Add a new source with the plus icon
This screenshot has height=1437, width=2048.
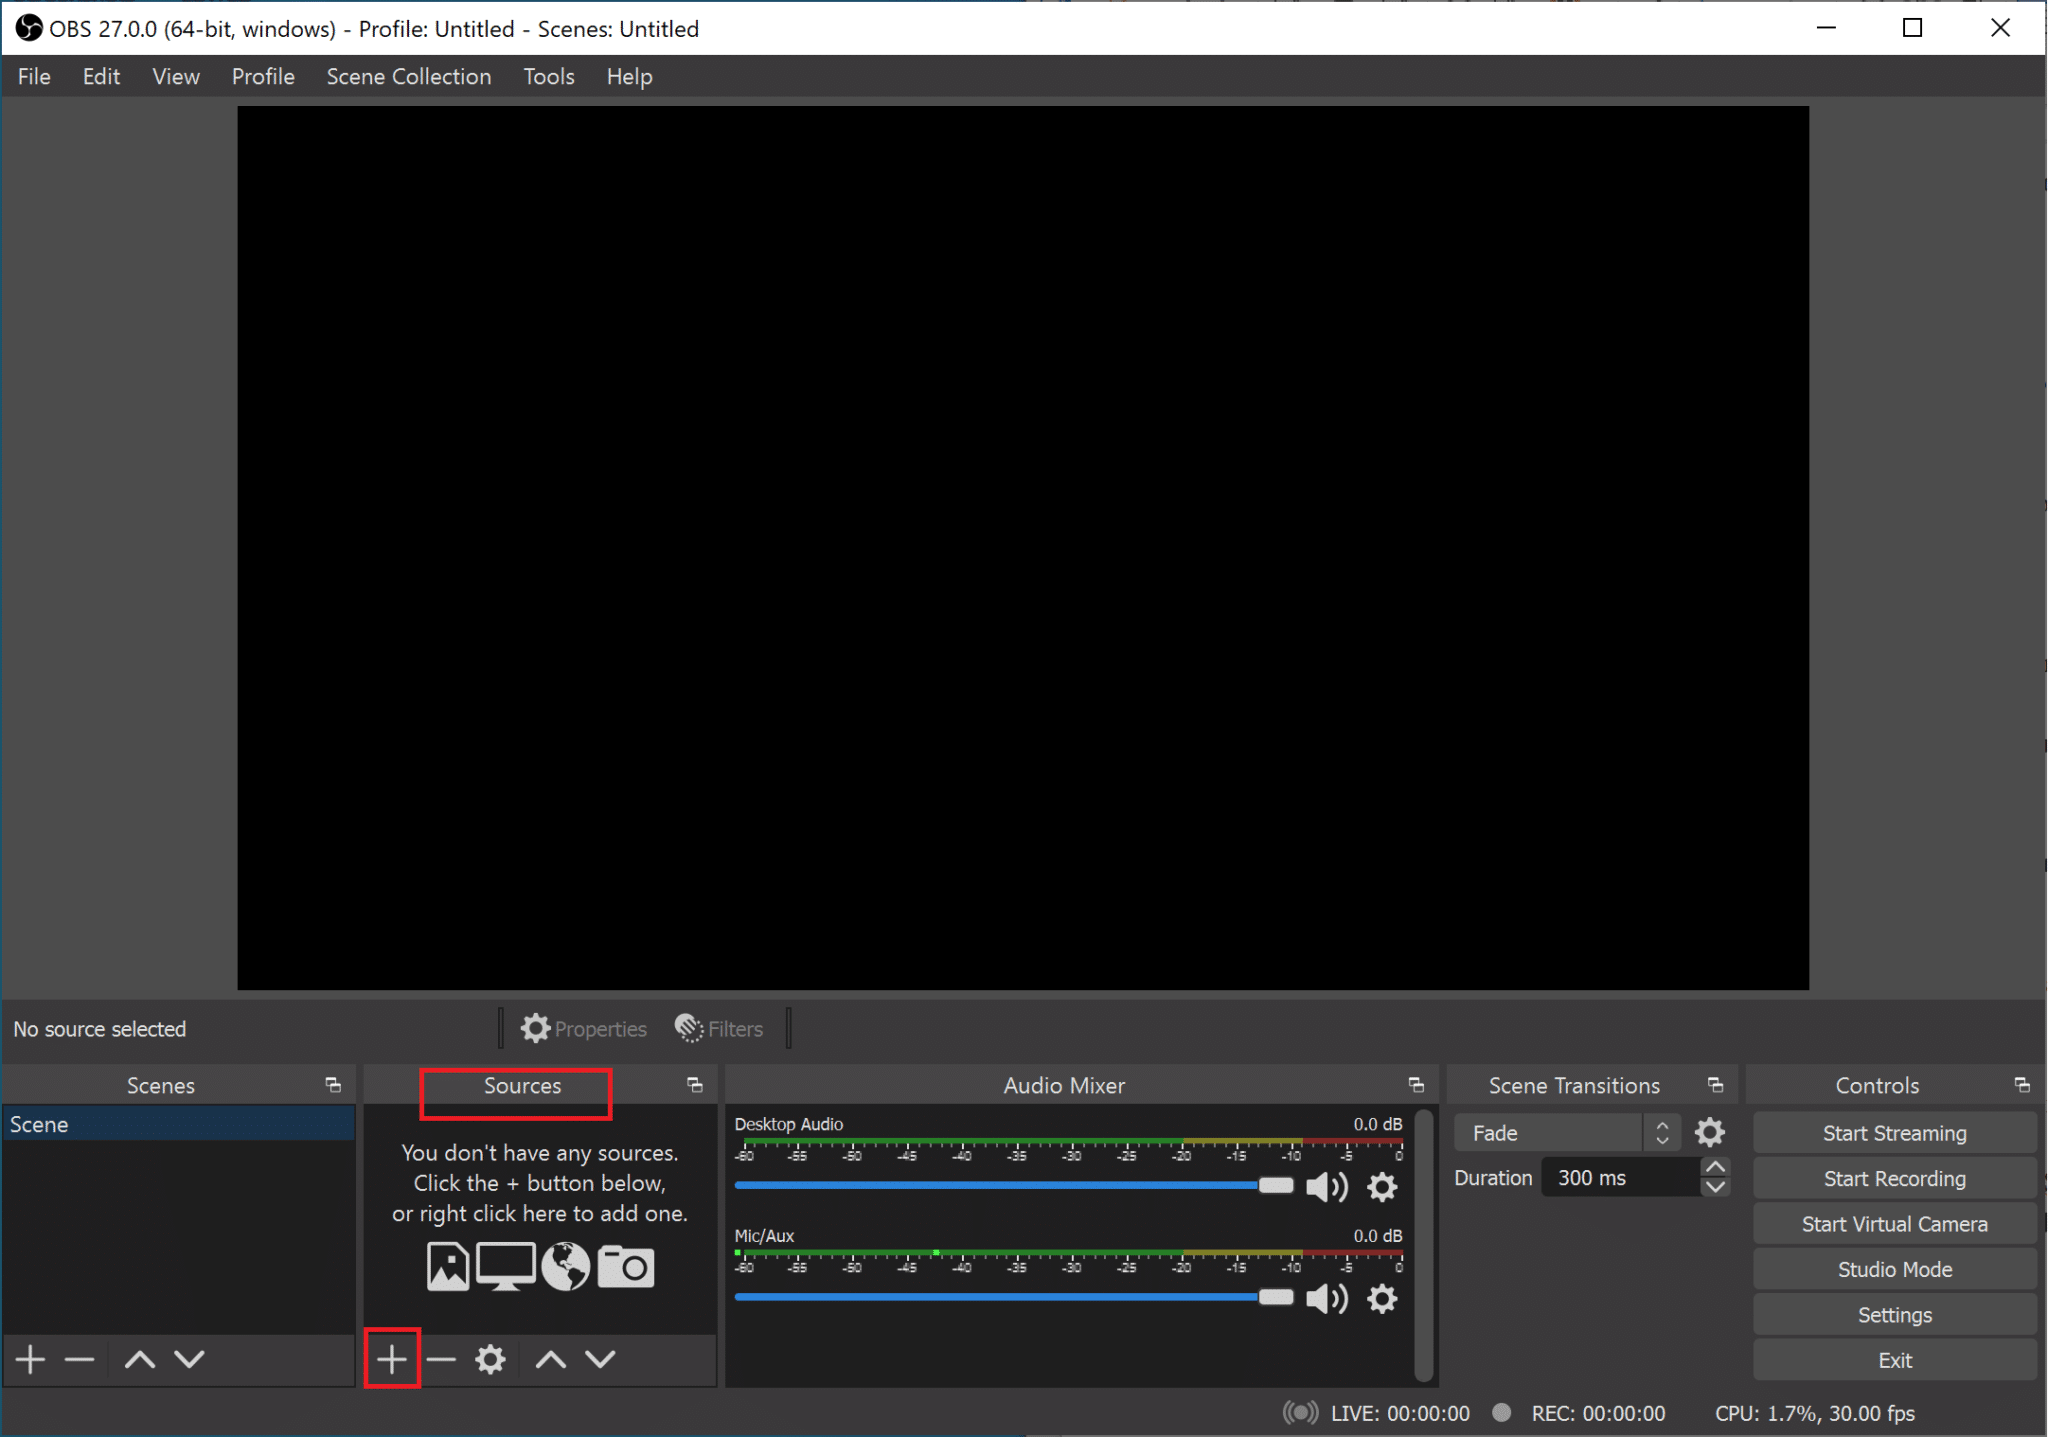tap(391, 1358)
